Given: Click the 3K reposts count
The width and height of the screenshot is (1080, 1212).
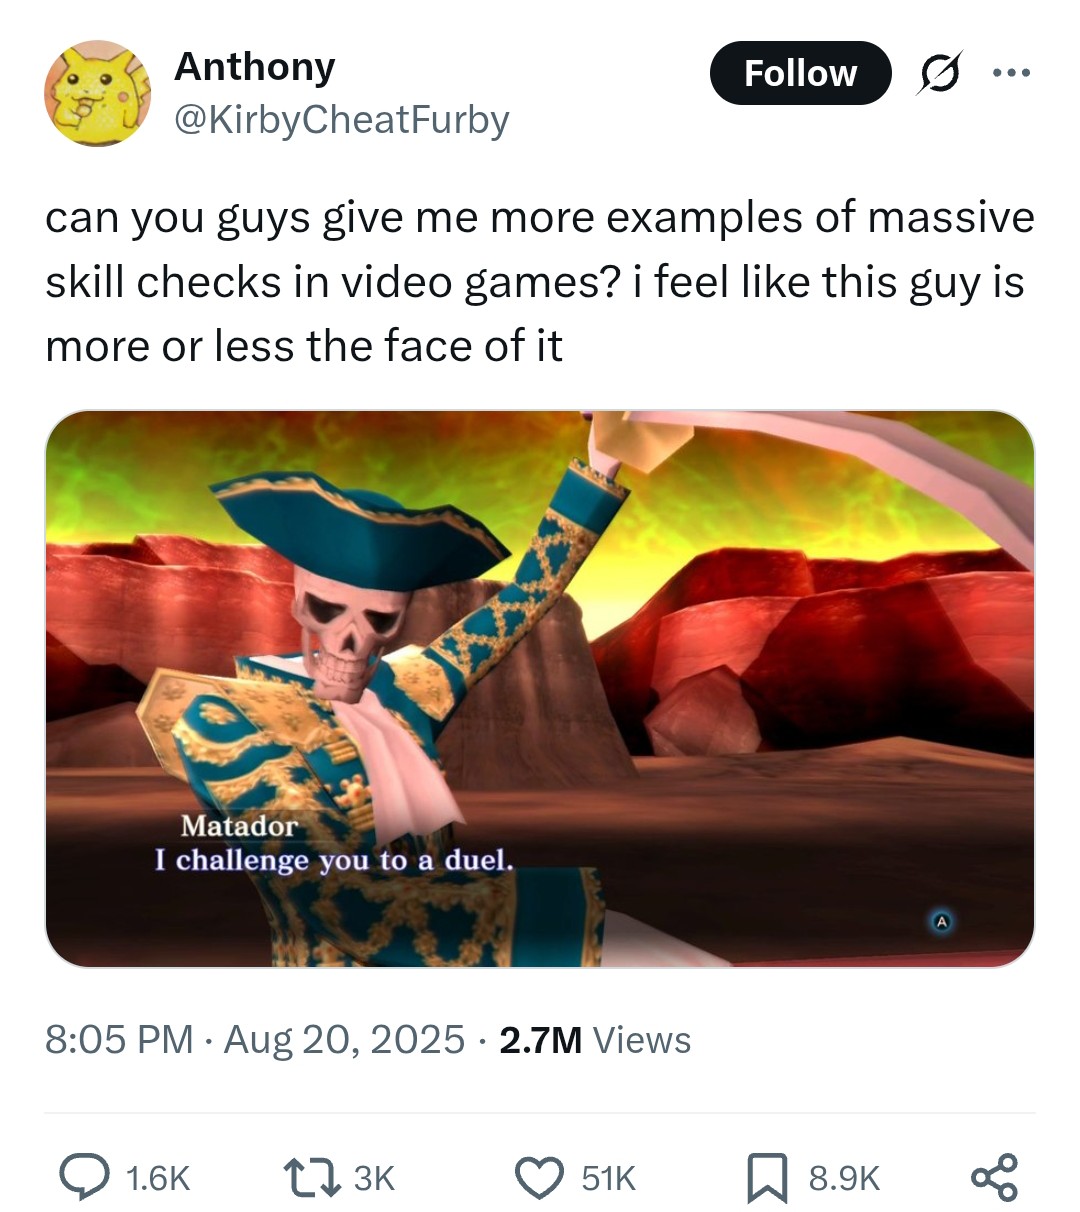Looking at the screenshot, I should (374, 1178).
